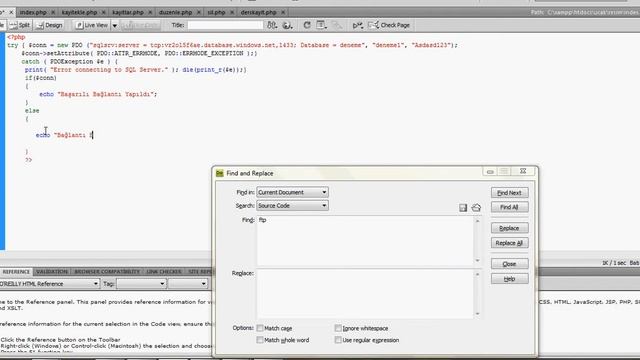Click the 'else' keyword in code
The image size is (640, 360).
point(32,111)
